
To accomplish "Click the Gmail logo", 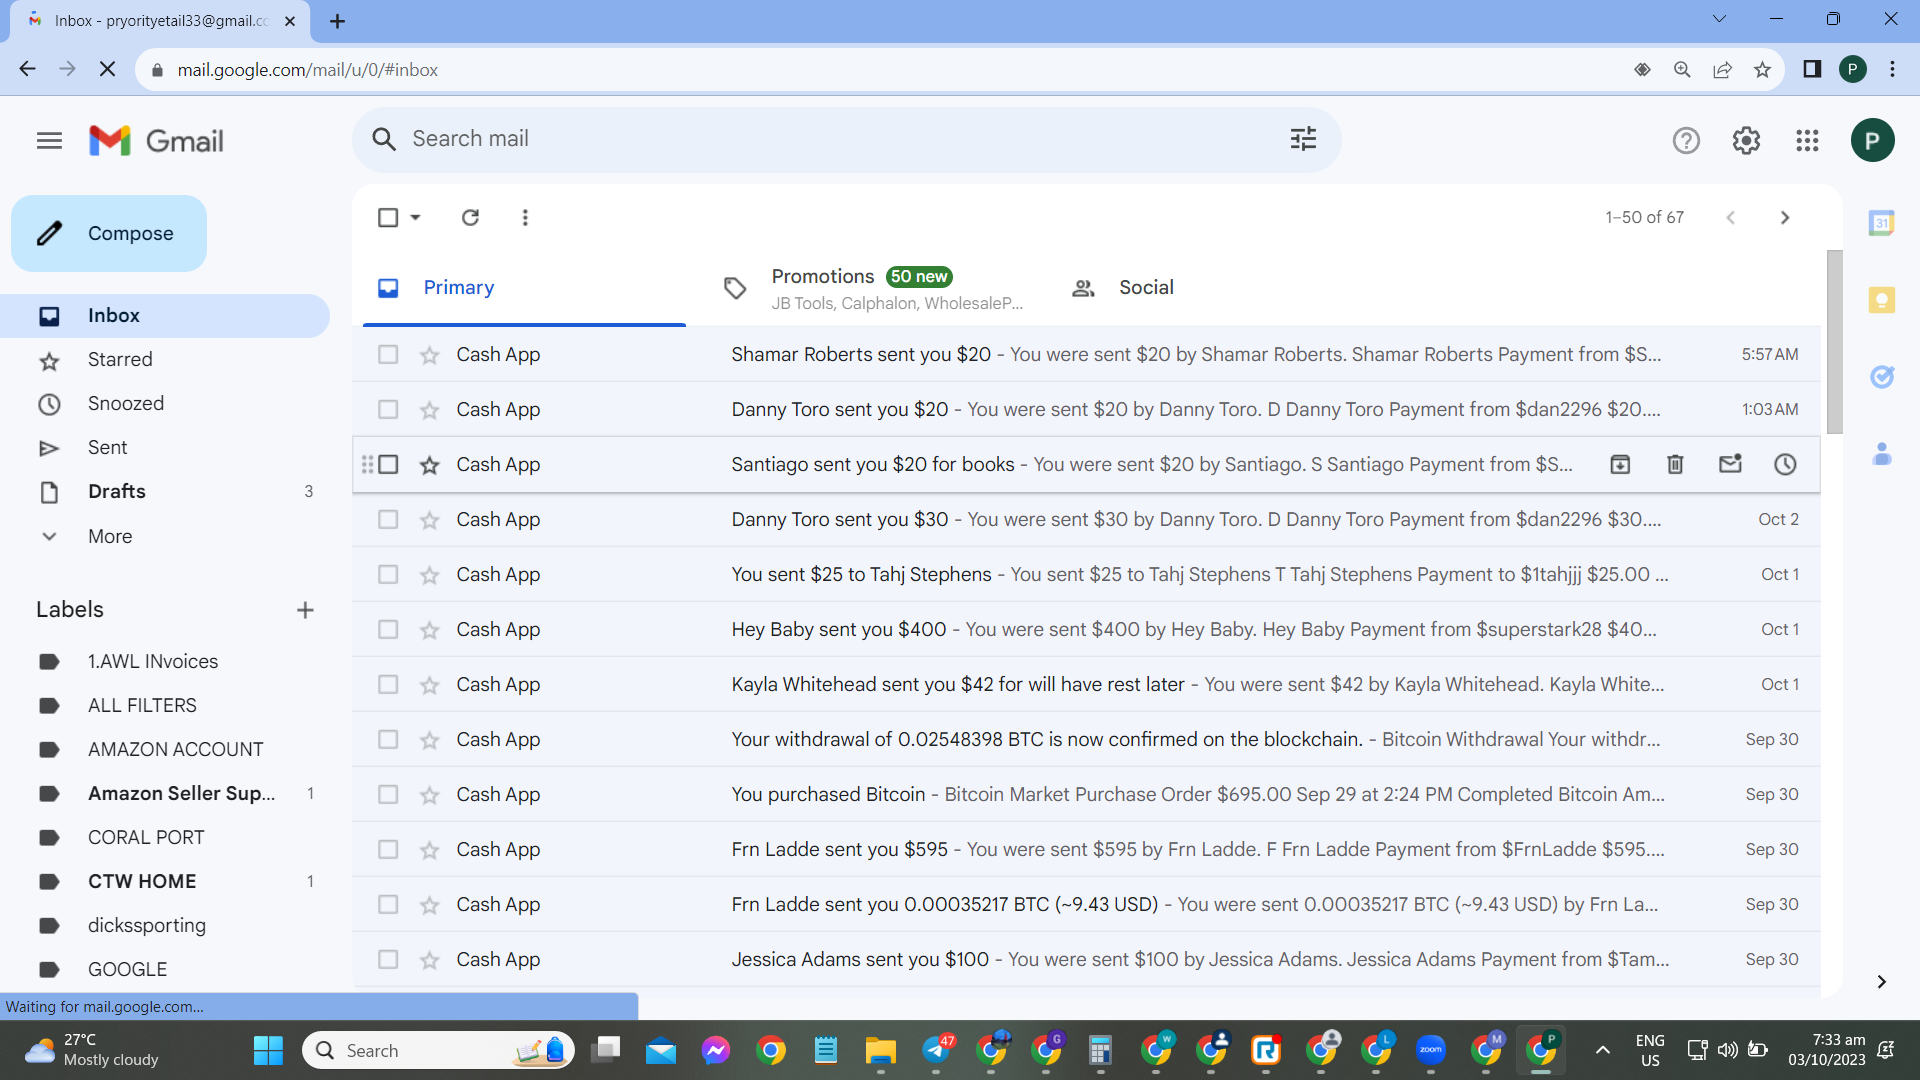I will pyautogui.click(x=156, y=141).
